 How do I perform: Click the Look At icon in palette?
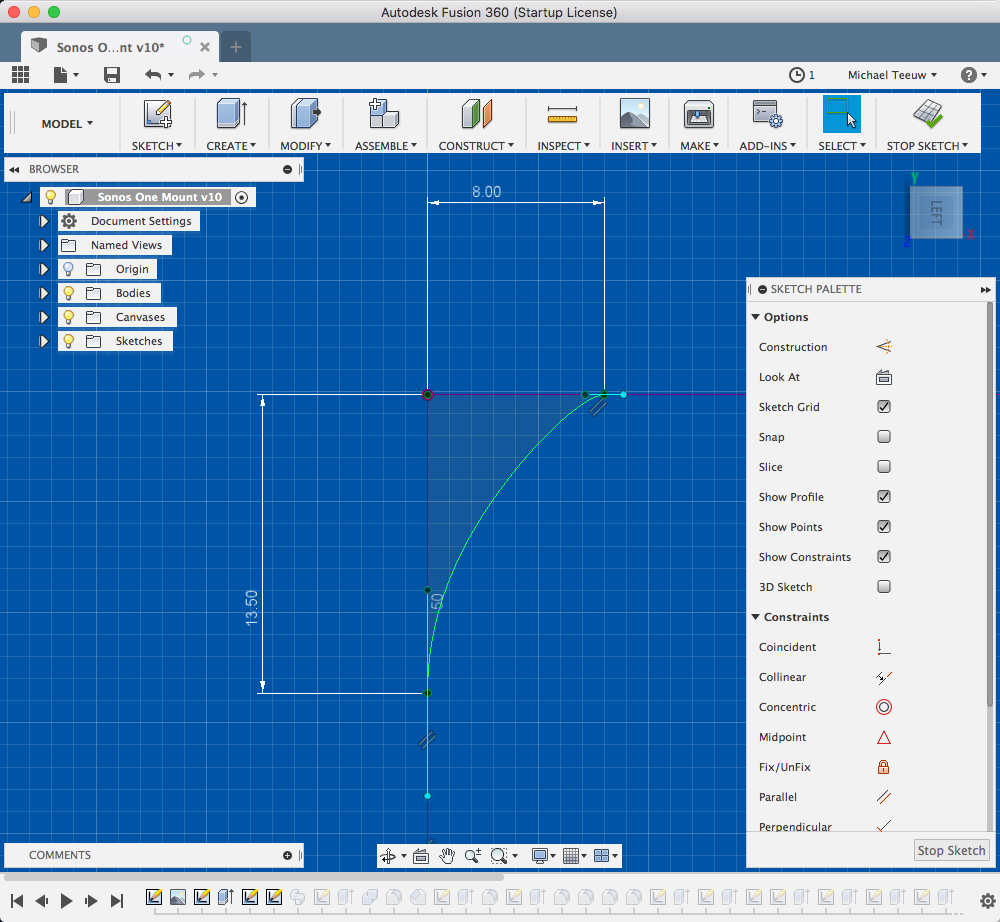[x=883, y=377]
